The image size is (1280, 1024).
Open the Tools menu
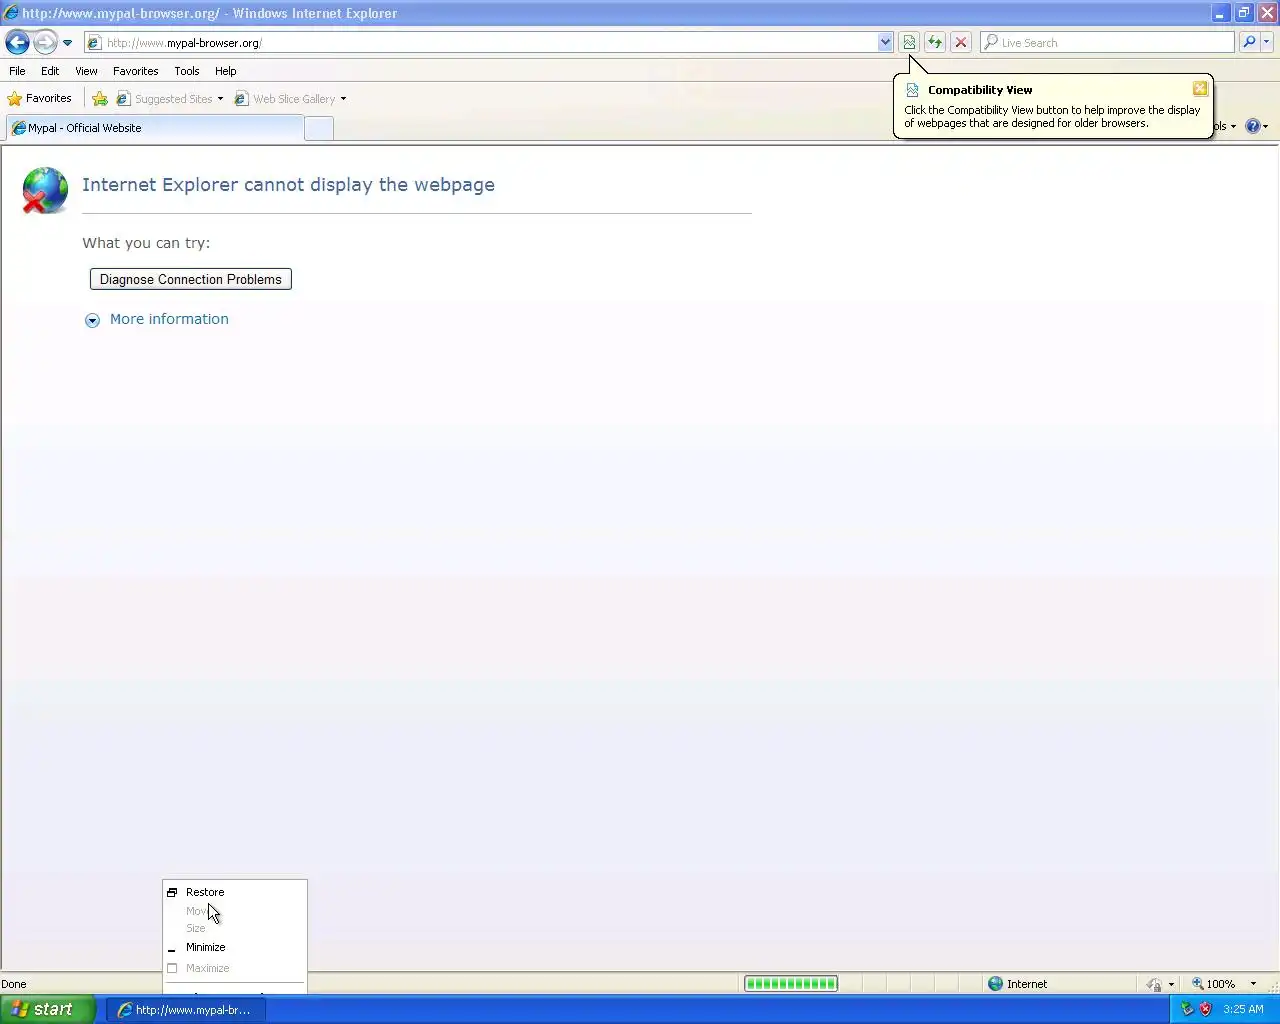coord(186,71)
